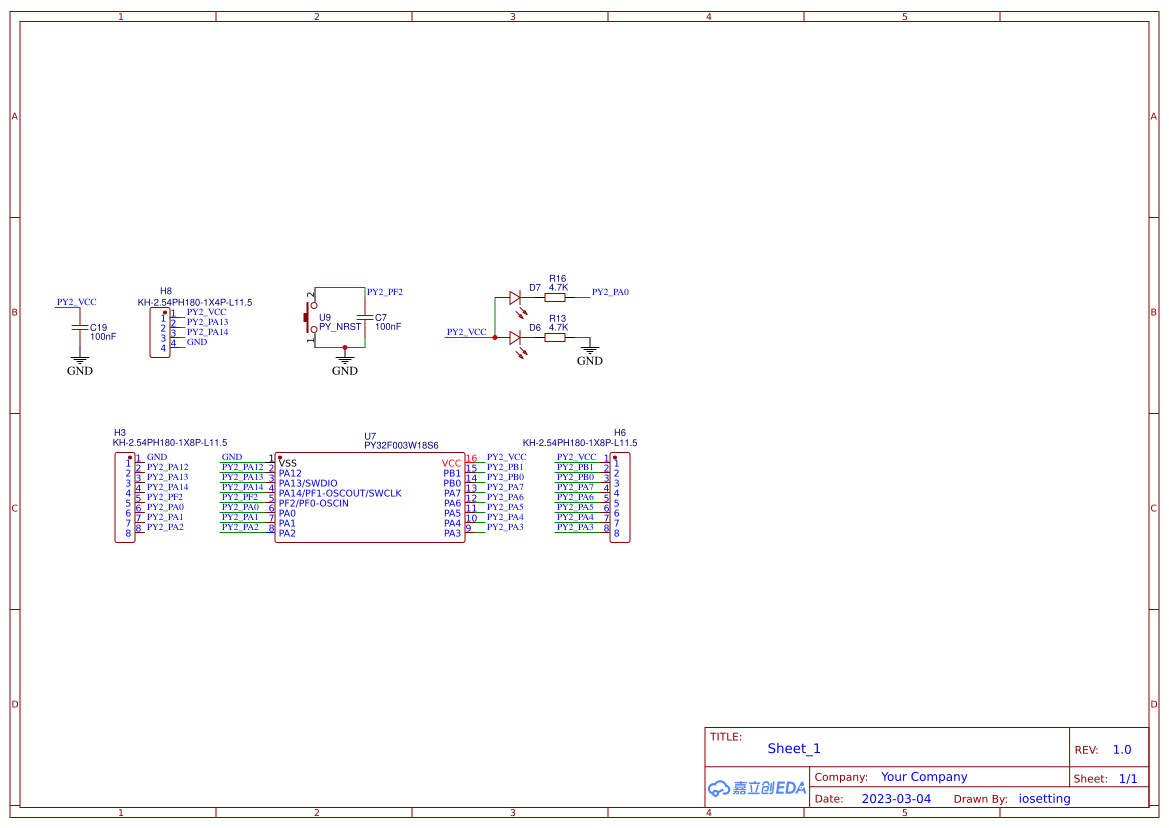Select the R13 resistor symbol
Viewport: 1169px width, 828px height.
coord(555,338)
